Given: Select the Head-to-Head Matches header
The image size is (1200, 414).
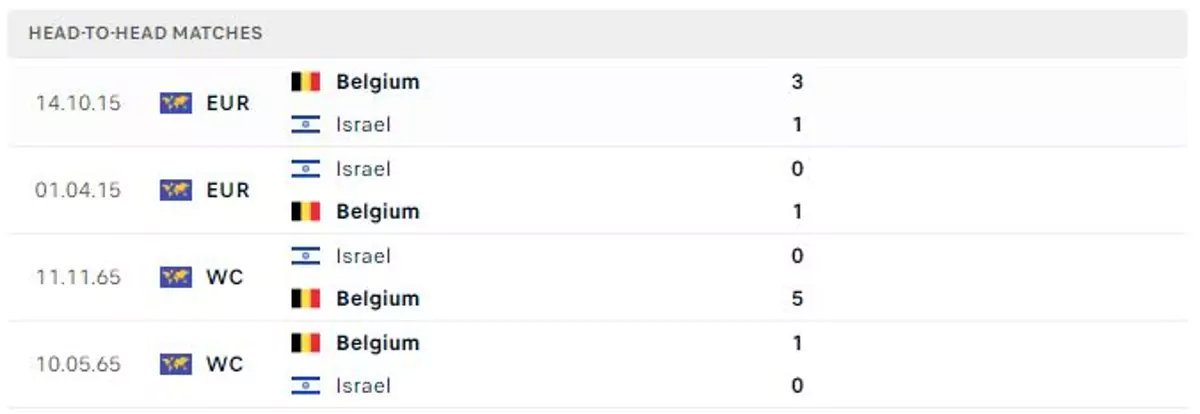Looking at the screenshot, I should pyautogui.click(x=146, y=33).
